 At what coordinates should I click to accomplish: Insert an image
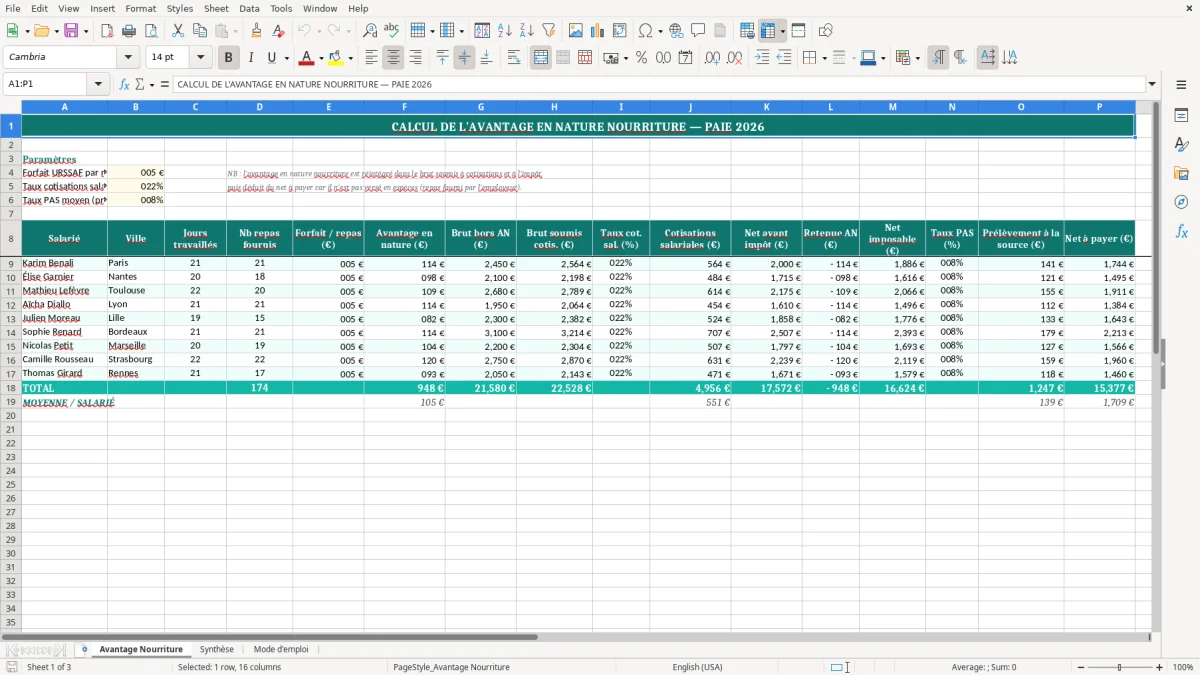[576, 31]
